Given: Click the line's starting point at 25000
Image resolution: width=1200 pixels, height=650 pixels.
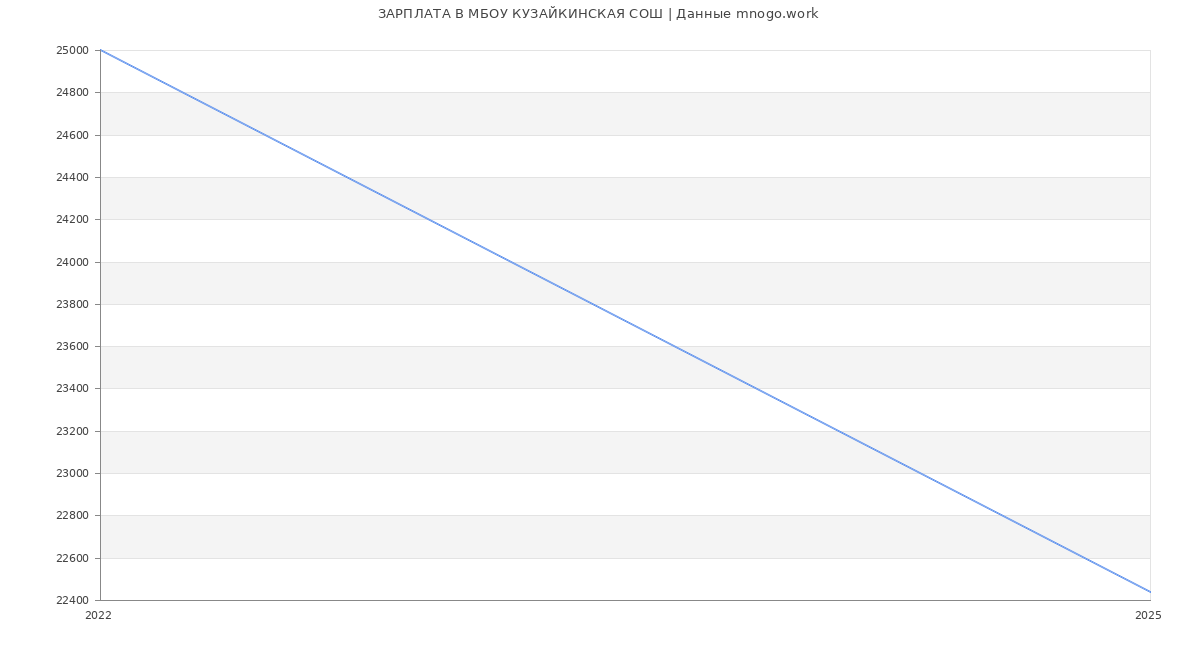Looking at the screenshot, I should tap(101, 50).
